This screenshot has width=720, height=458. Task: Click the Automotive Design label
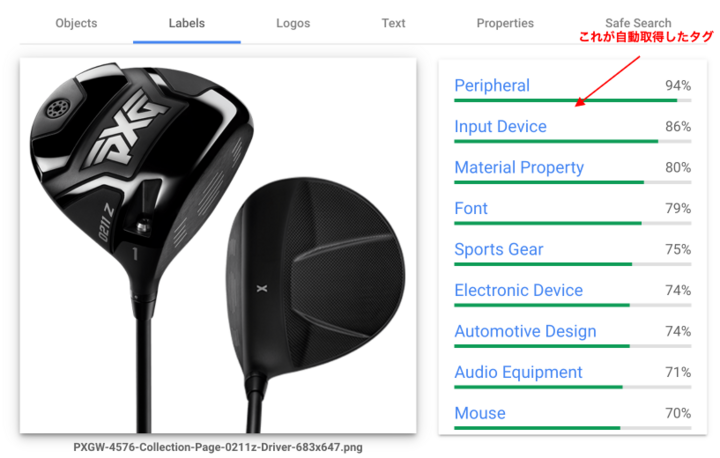pyautogui.click(x=525, y=331)
